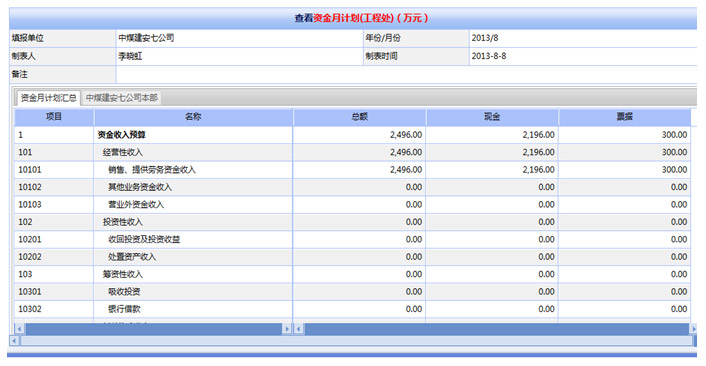Image resolution: width=706 pixels, height=366 pixels.
Task: Click the bottom page horizontal scrollbar track
Action: point(356,341)
